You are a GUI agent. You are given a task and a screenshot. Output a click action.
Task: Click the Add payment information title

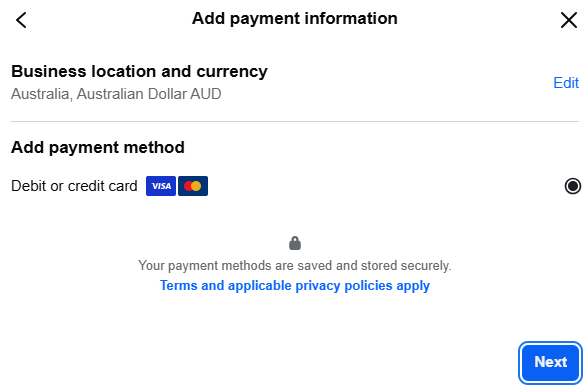pos(295,19)
